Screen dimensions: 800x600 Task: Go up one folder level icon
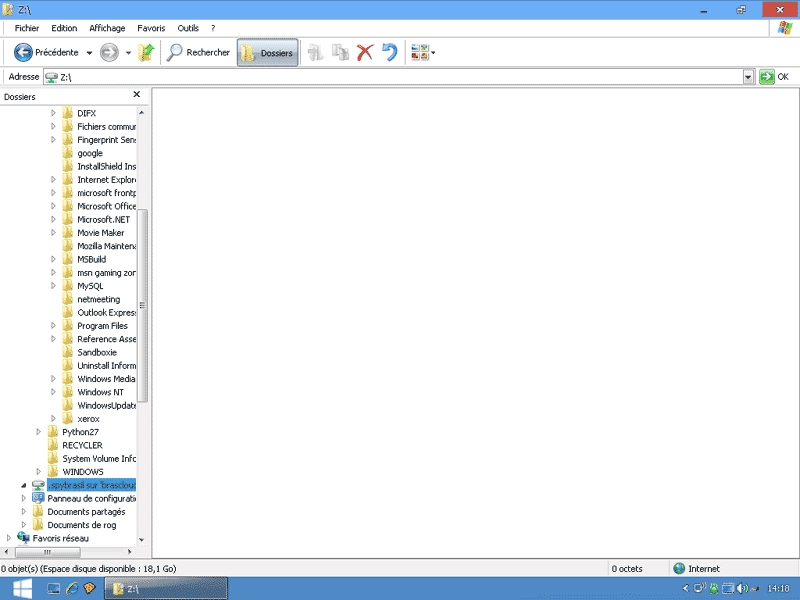146,52
